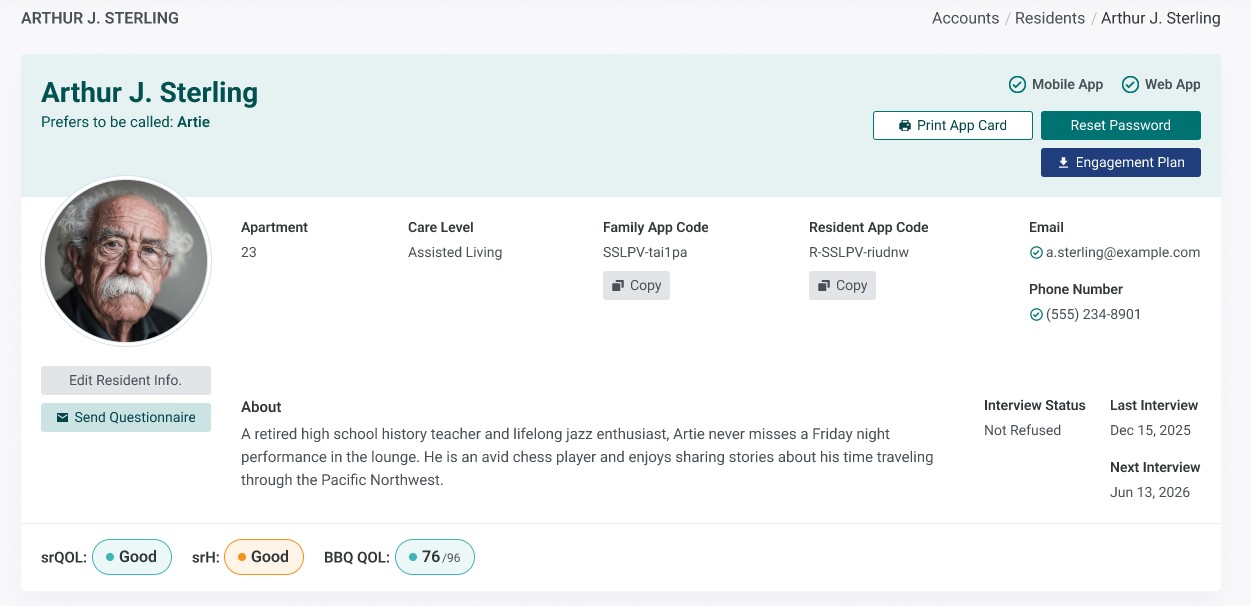The width and height of the screenshot is (1251, 606).
Task: Open the Accounts breadcrumb link
Action: [965, 18]
